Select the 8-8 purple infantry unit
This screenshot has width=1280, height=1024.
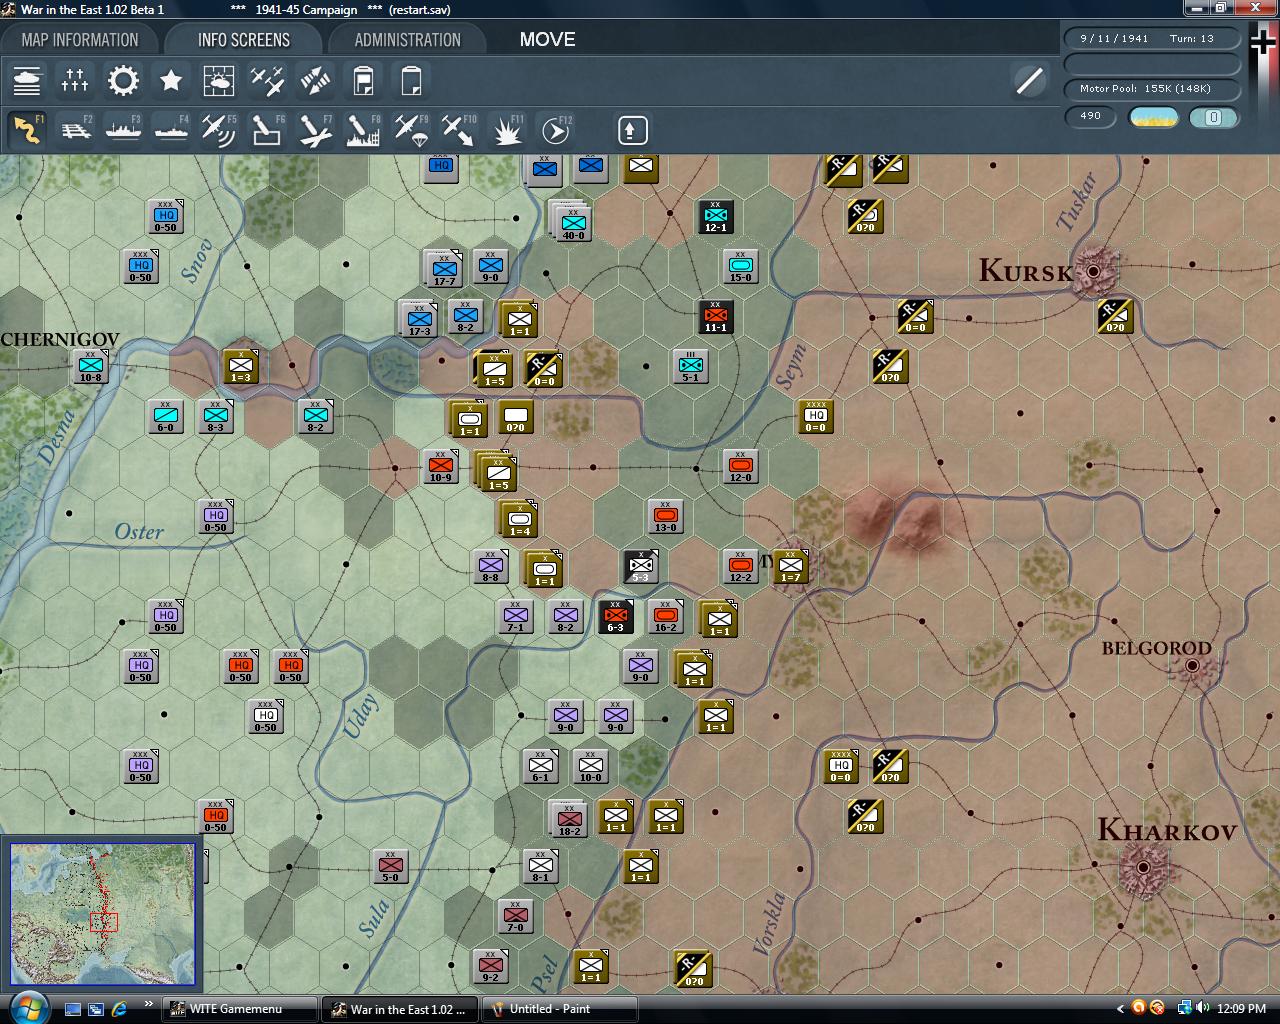pos(490,566)
